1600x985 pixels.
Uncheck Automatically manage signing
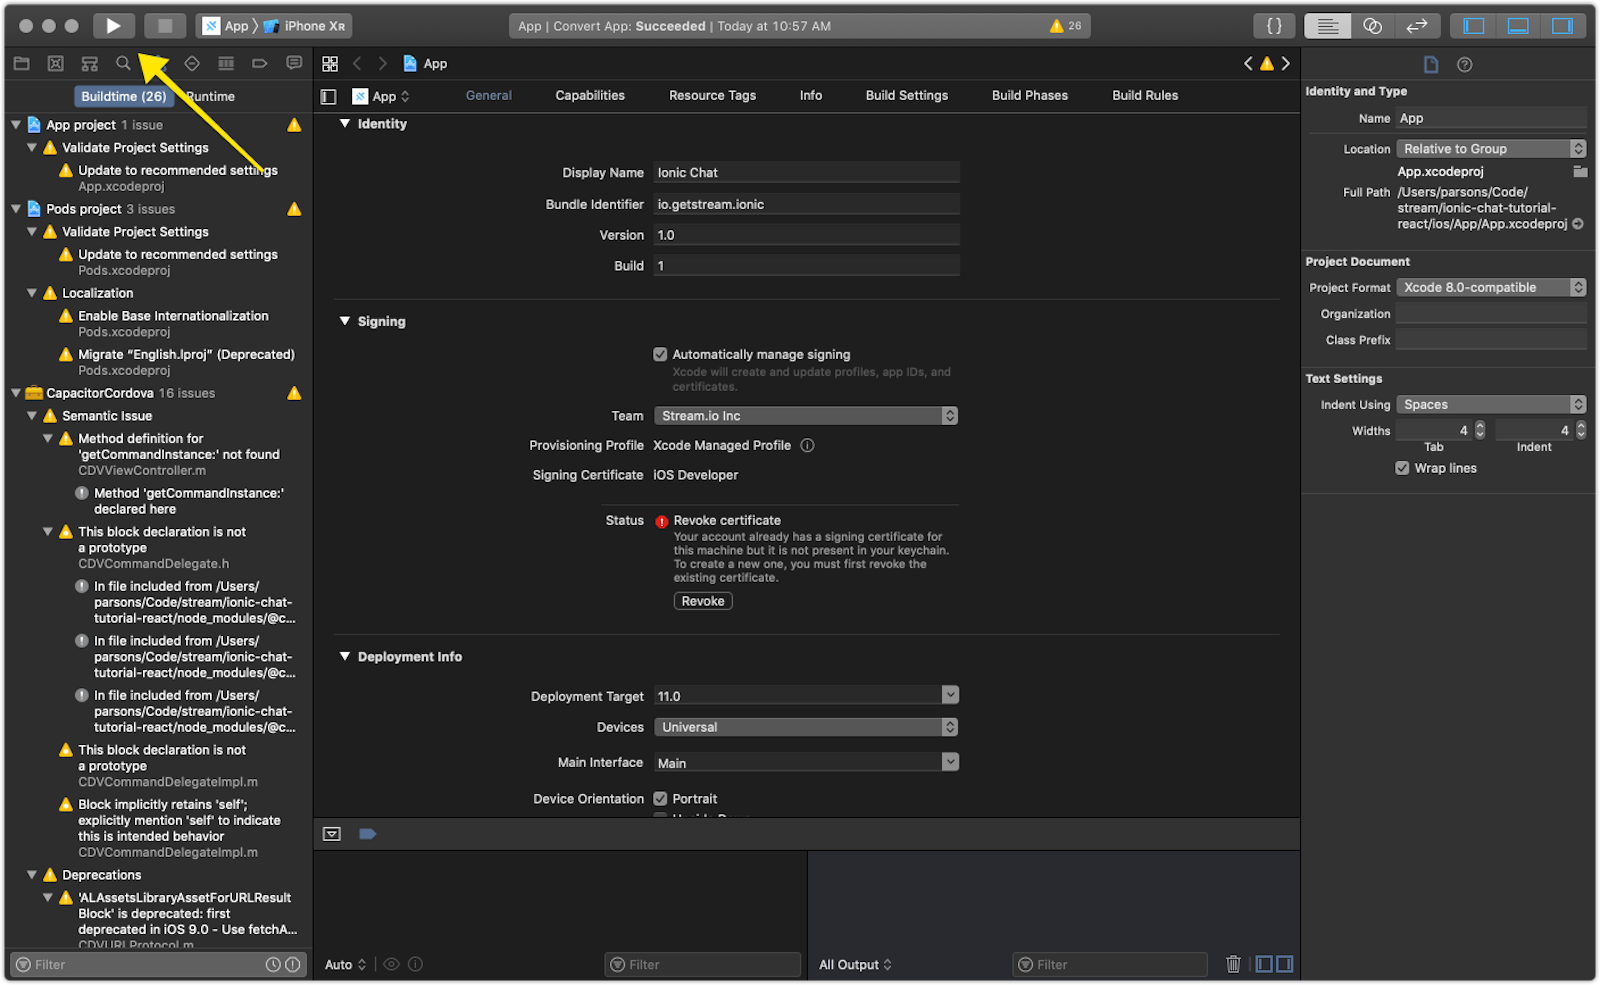click(x=660, y=354)
